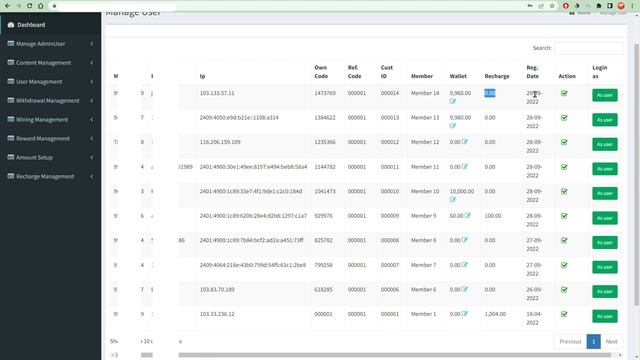Click the User Management table icon
Screen dimensions: 640x360
point(11,82)
